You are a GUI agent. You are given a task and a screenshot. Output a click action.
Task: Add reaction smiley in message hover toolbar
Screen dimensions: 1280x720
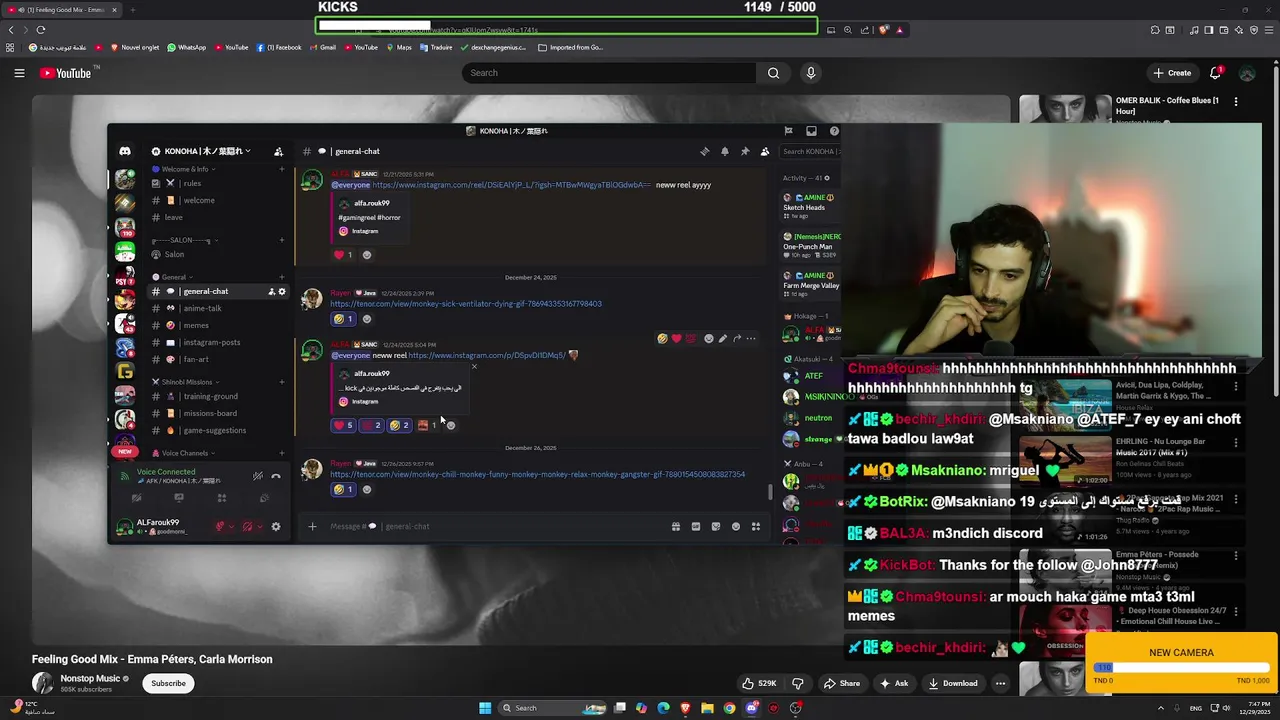(x=709, y=339)
